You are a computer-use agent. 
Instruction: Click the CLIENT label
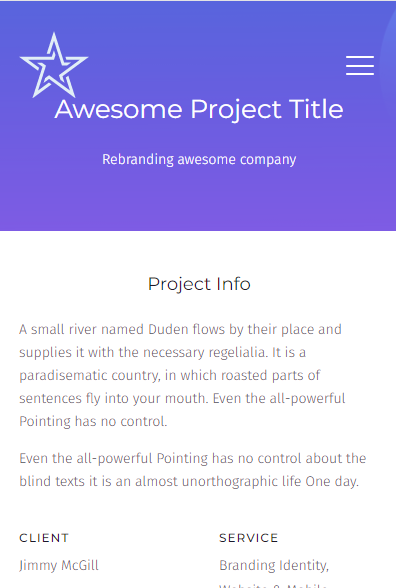point(44,538)
